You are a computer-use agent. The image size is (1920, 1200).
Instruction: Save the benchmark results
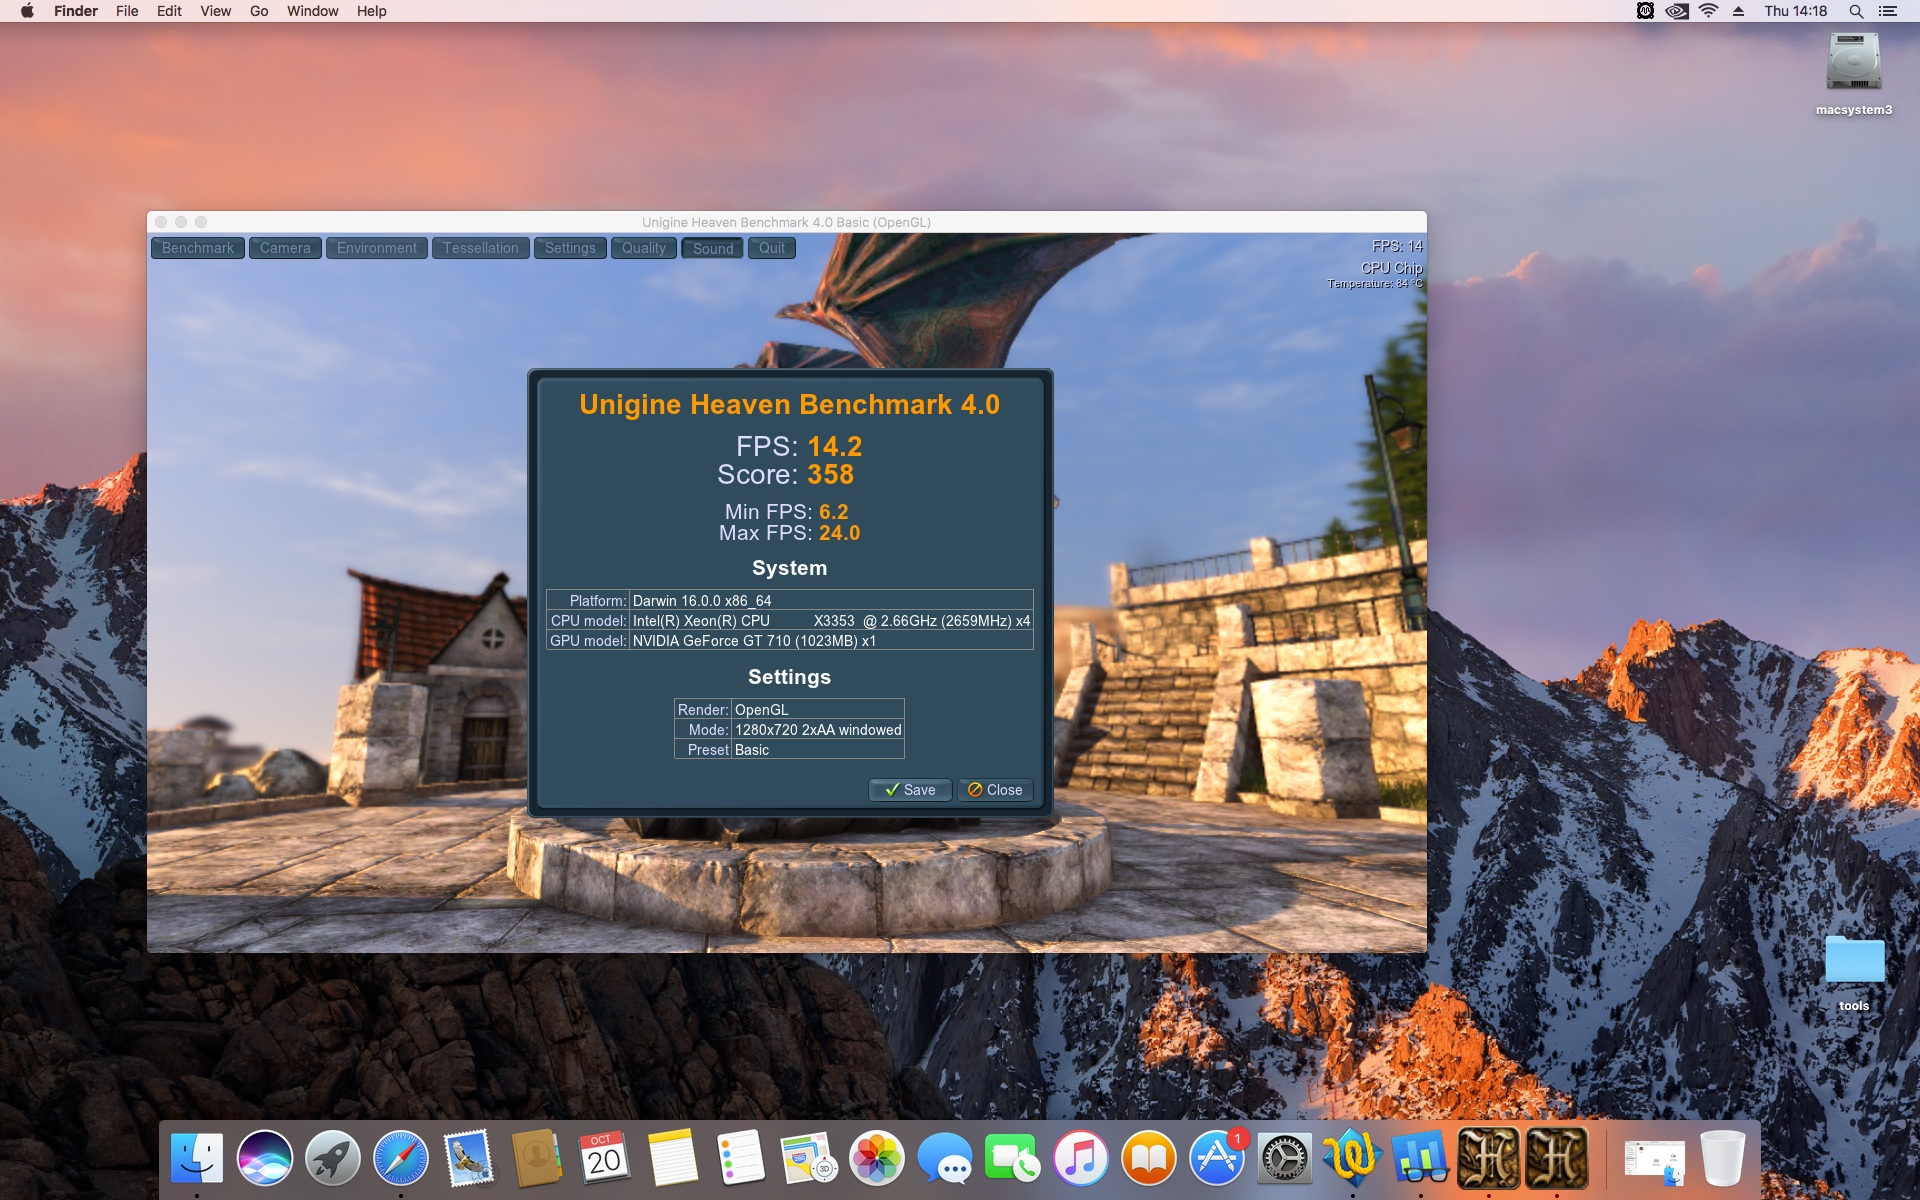coord(909,790)
